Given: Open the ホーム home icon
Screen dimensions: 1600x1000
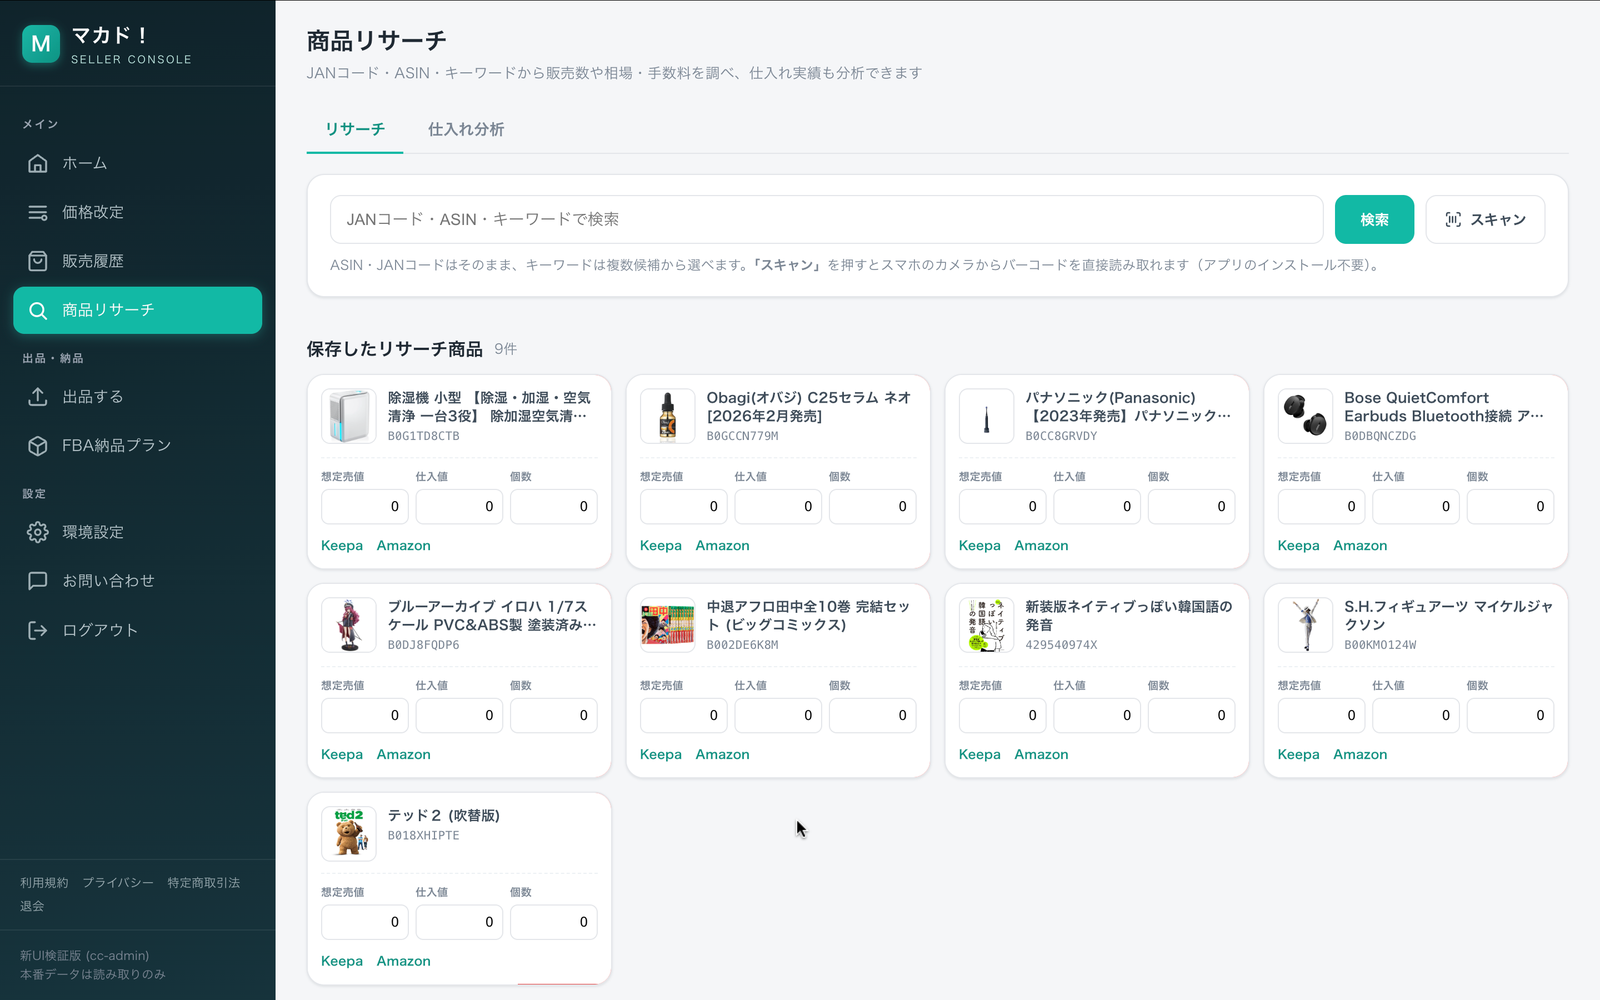Looking at the screenshot, I should coord(38,163).
